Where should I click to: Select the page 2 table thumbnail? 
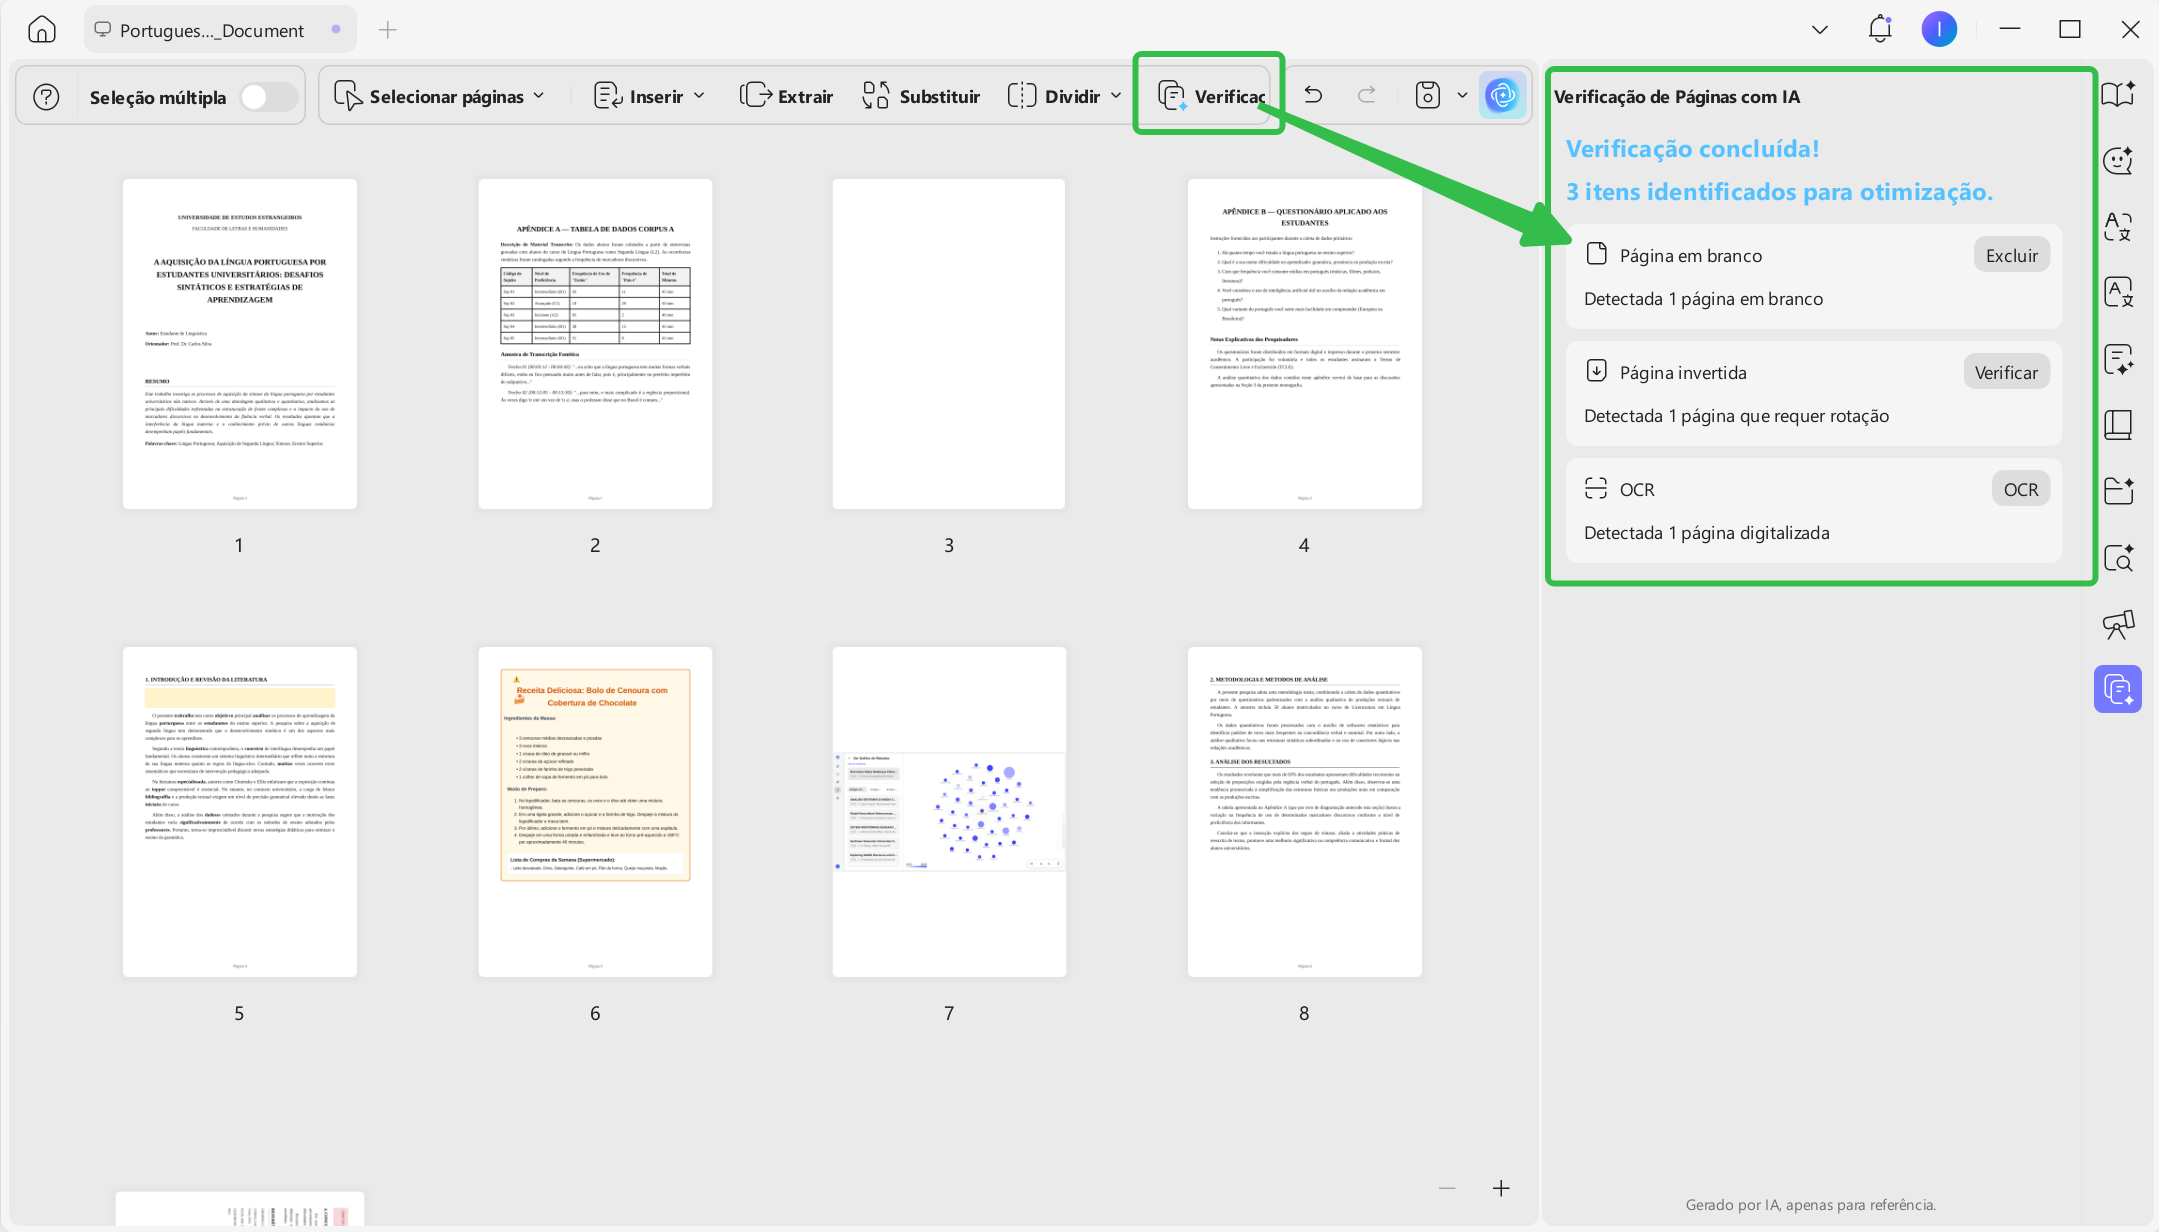pos(595,344)
